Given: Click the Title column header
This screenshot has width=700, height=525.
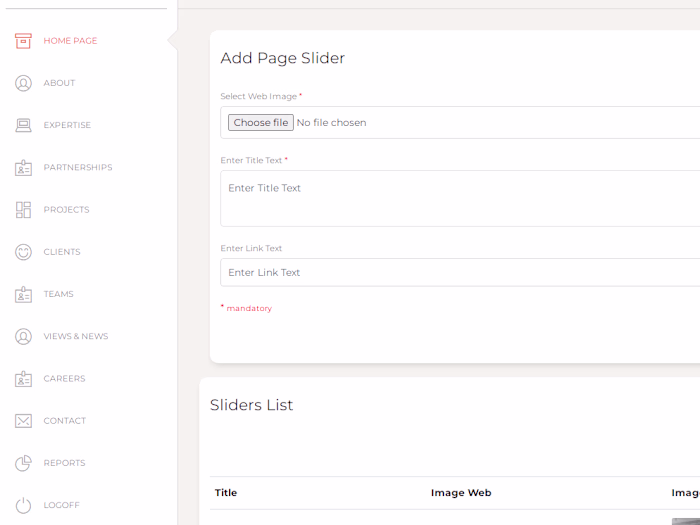Looking at the screenshot, I should [226, 493].
